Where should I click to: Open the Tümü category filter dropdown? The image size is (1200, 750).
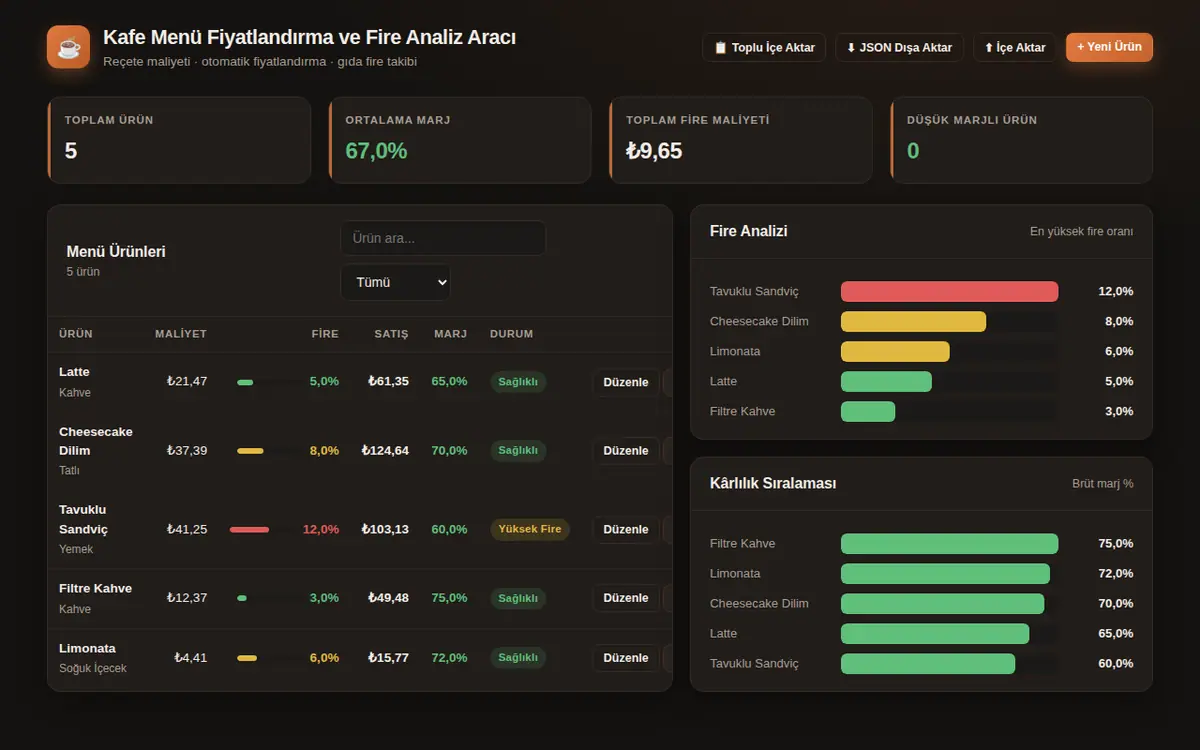pos(395,282)
